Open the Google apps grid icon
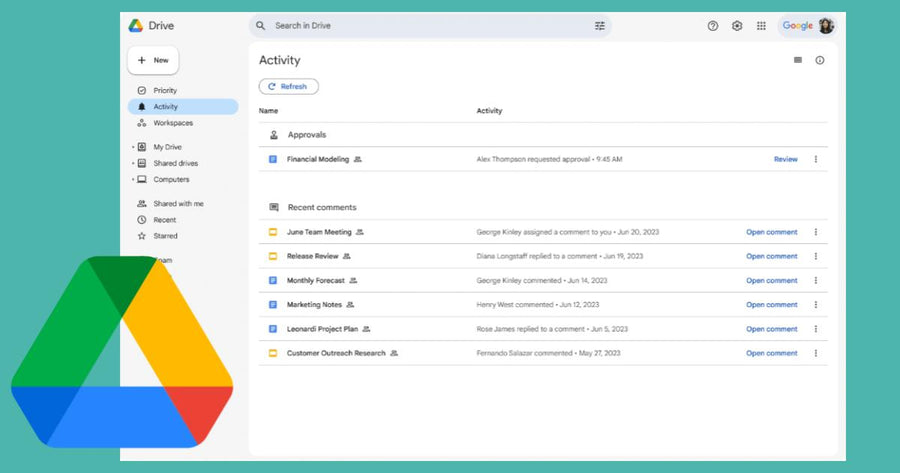Viewport: 900px width, 473px height. tap(761, 26)
